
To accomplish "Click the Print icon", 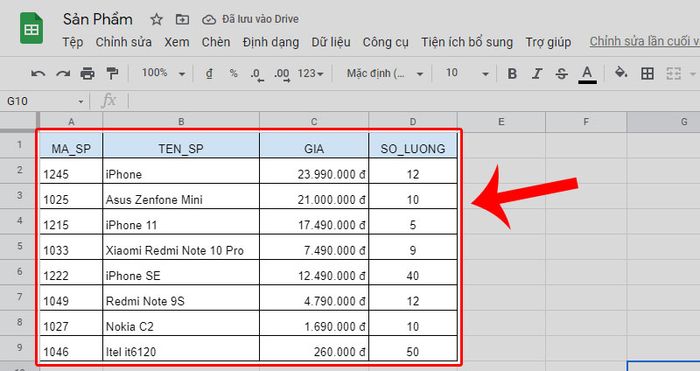I will tap(88, 74).
